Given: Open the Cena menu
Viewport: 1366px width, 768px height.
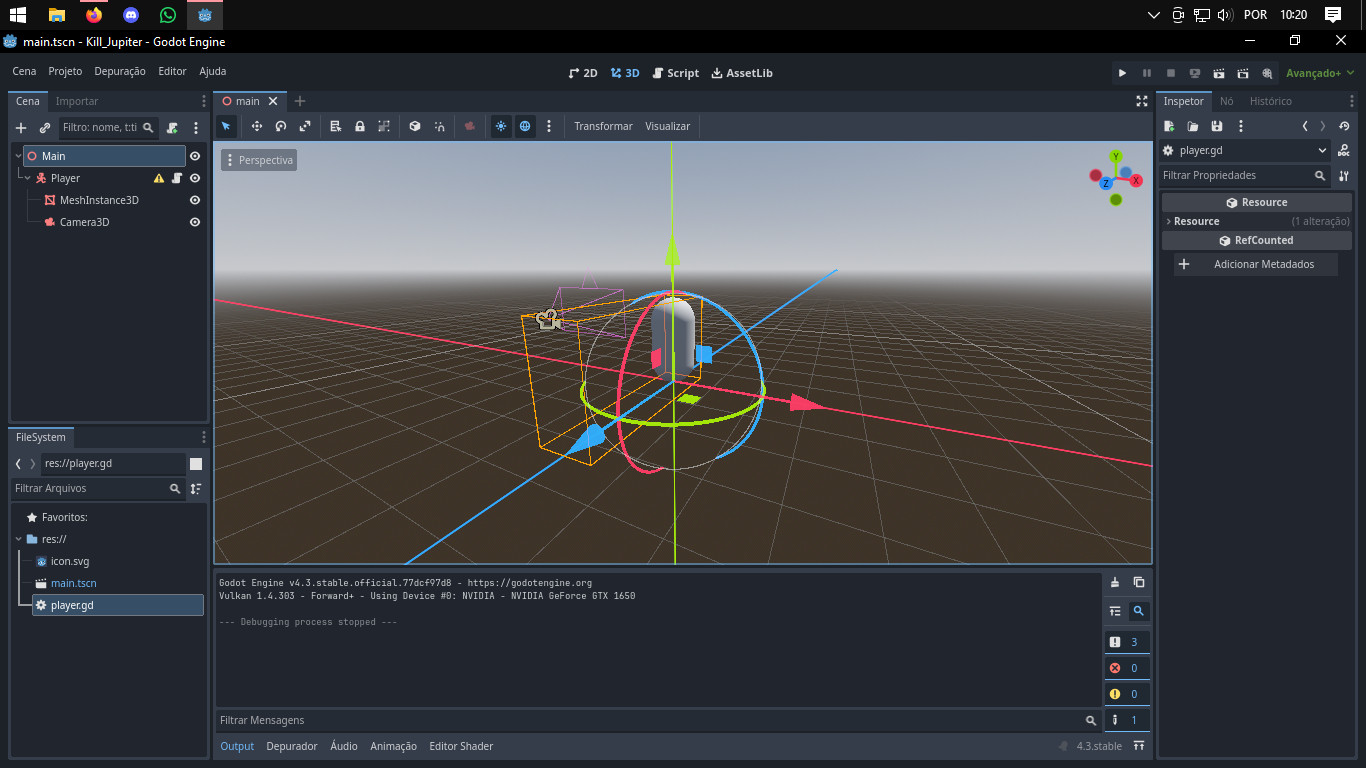Looking at the screenshot, I should [x=24, y=71].
